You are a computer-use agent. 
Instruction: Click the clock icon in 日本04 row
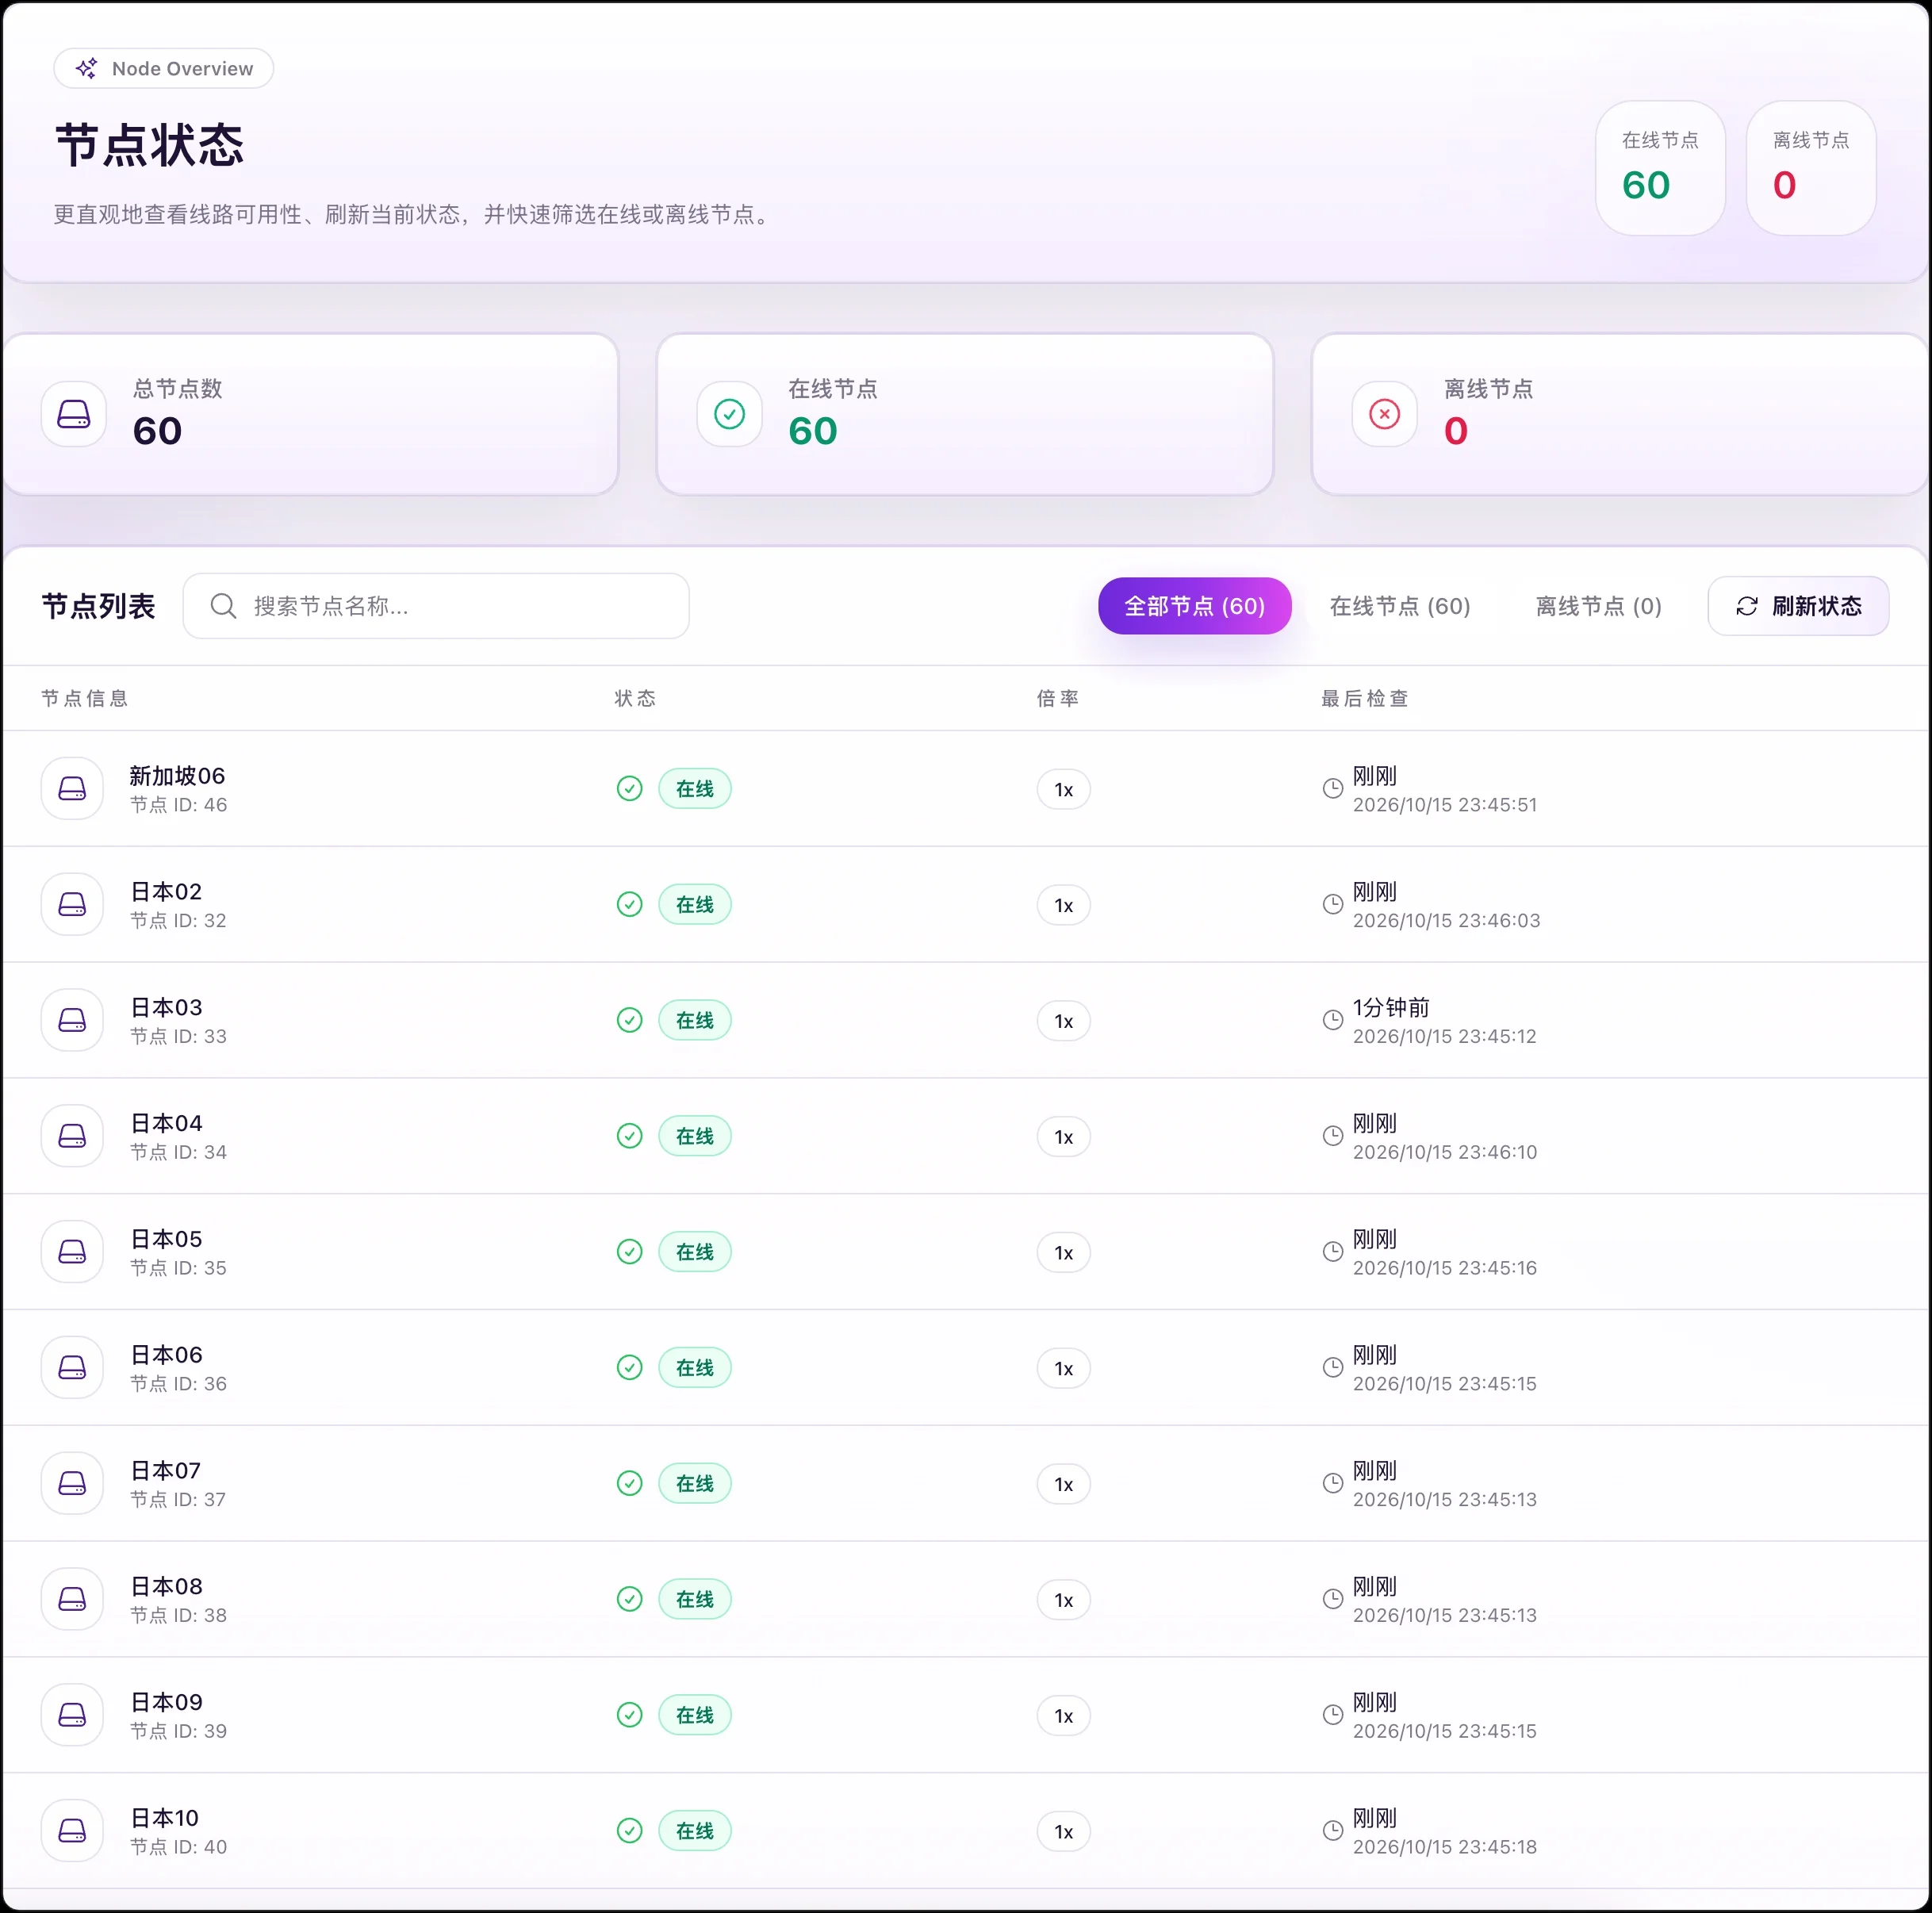[1333, 1136]
